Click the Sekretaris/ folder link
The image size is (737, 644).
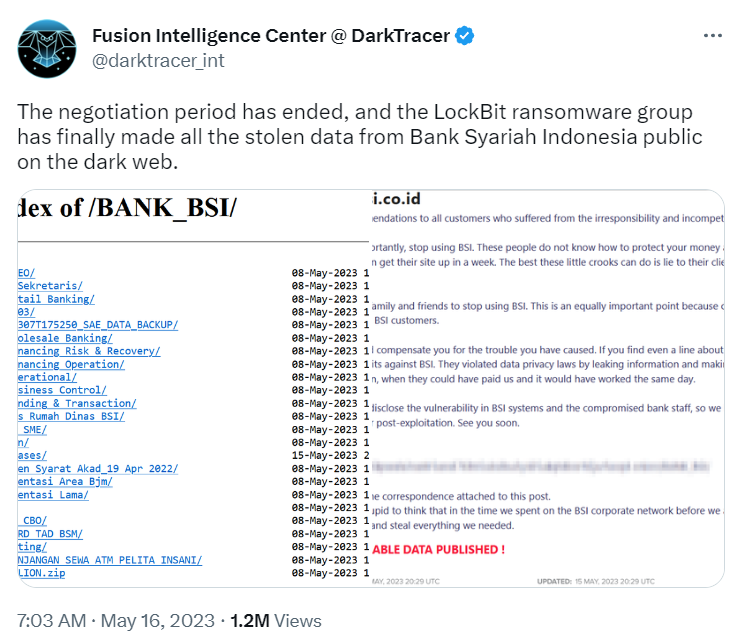(52, 285)
